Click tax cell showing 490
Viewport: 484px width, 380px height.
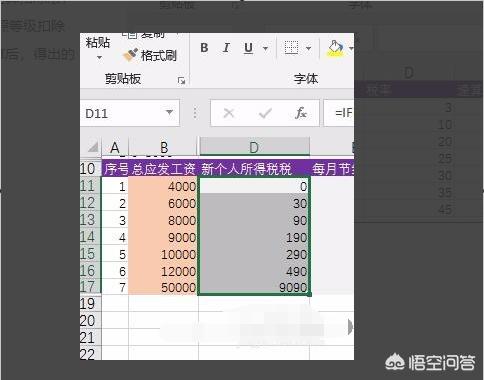click(254, 271)
